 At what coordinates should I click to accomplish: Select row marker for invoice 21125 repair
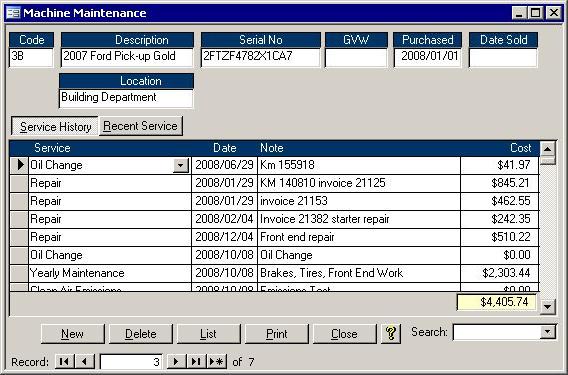coord(19,183)
